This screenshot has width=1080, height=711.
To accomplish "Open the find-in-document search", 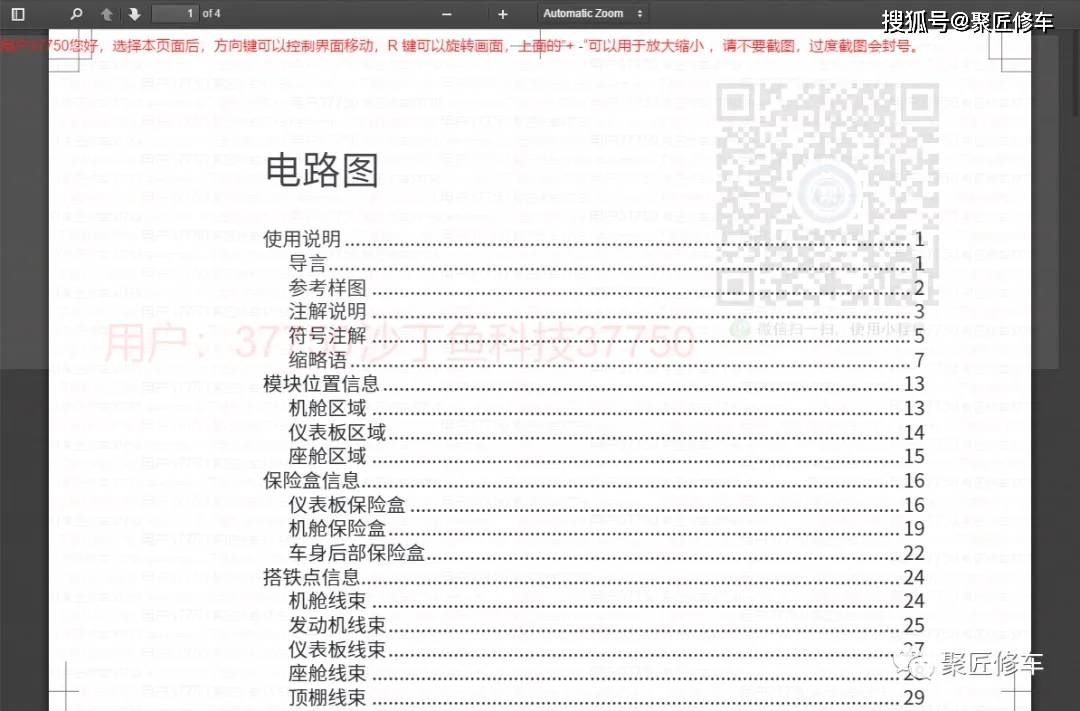I will pyautogui.click(x=76, y=14).
